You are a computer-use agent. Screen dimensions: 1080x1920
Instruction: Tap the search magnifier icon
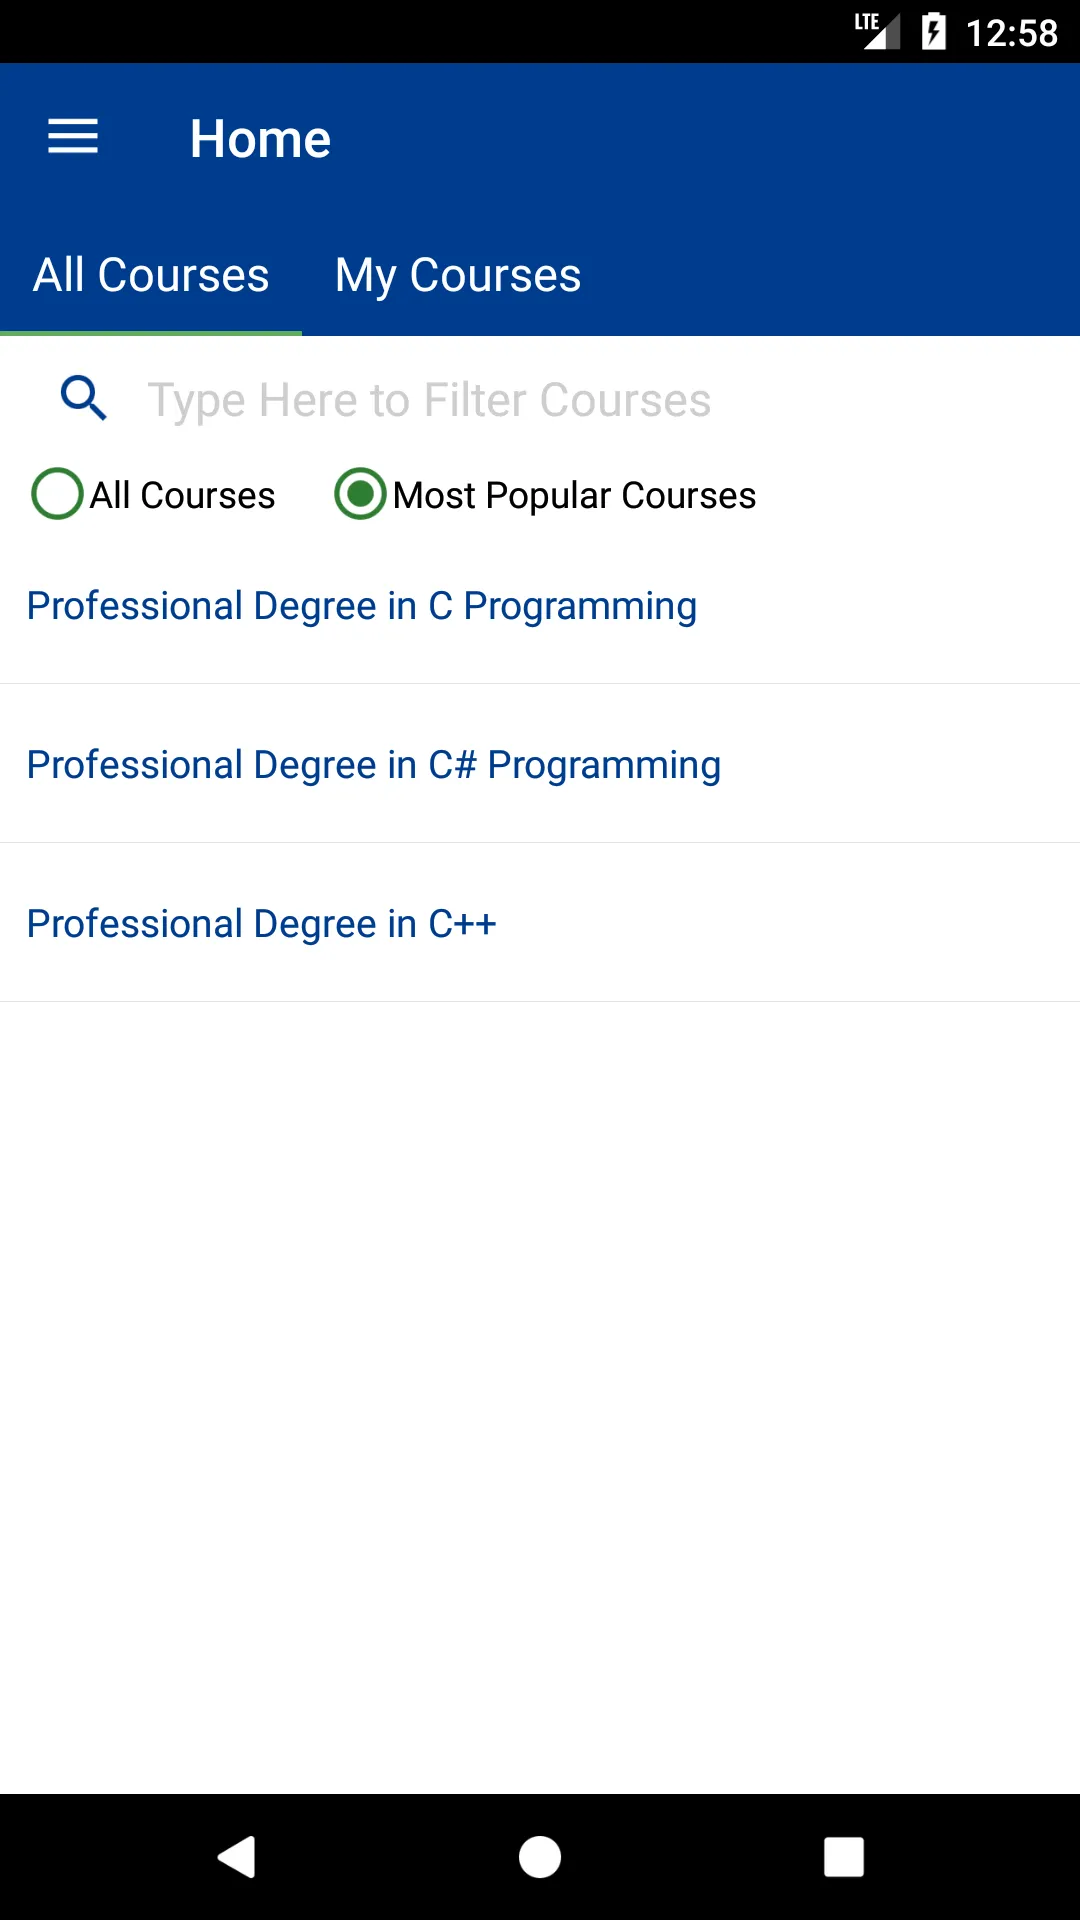[84, 399]
